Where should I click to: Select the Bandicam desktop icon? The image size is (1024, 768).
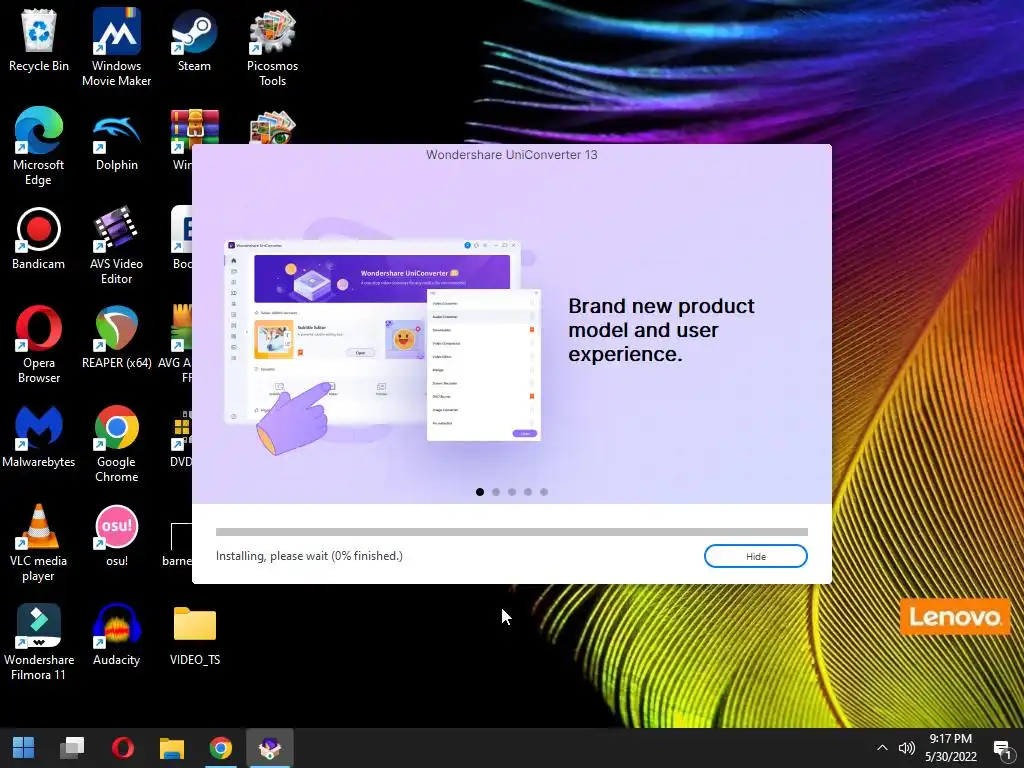coord(39,238)
